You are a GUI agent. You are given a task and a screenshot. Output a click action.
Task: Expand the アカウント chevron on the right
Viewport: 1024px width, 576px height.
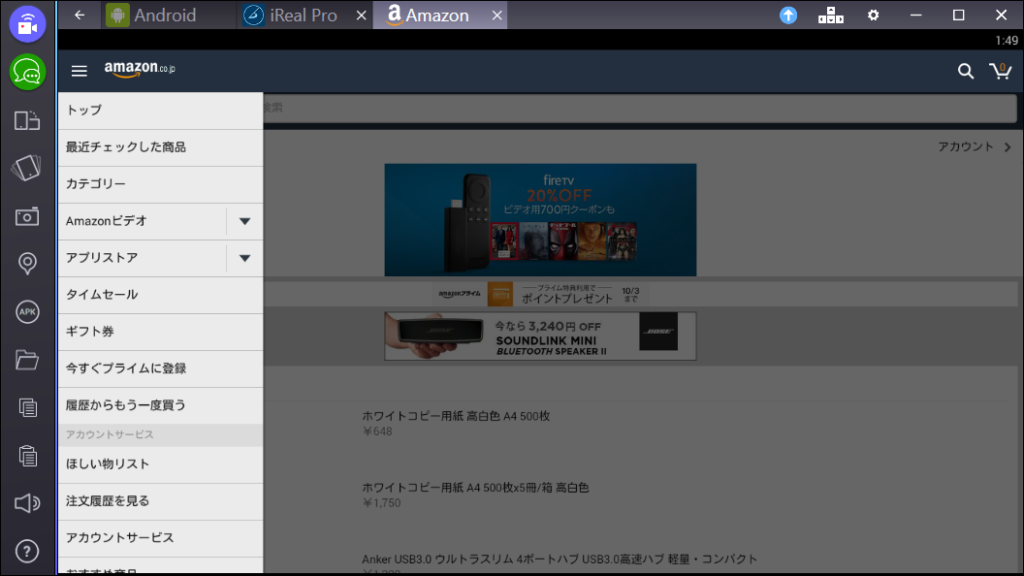coord(1007,147)
